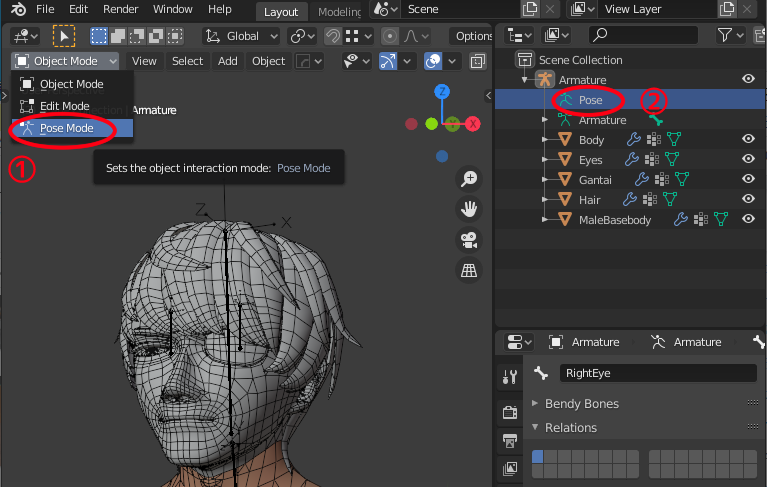Select Object Mode from the mode list
767x487 pixels.
click(x=72, y=84)
